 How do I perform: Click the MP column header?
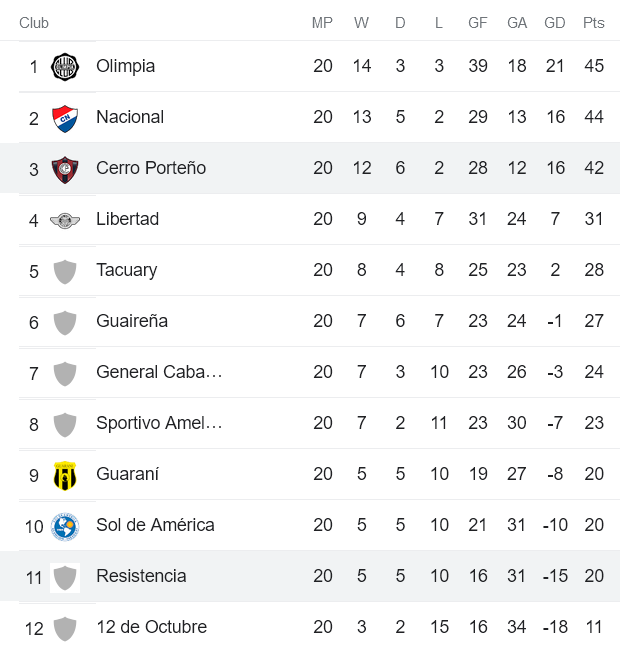(322, 23)
